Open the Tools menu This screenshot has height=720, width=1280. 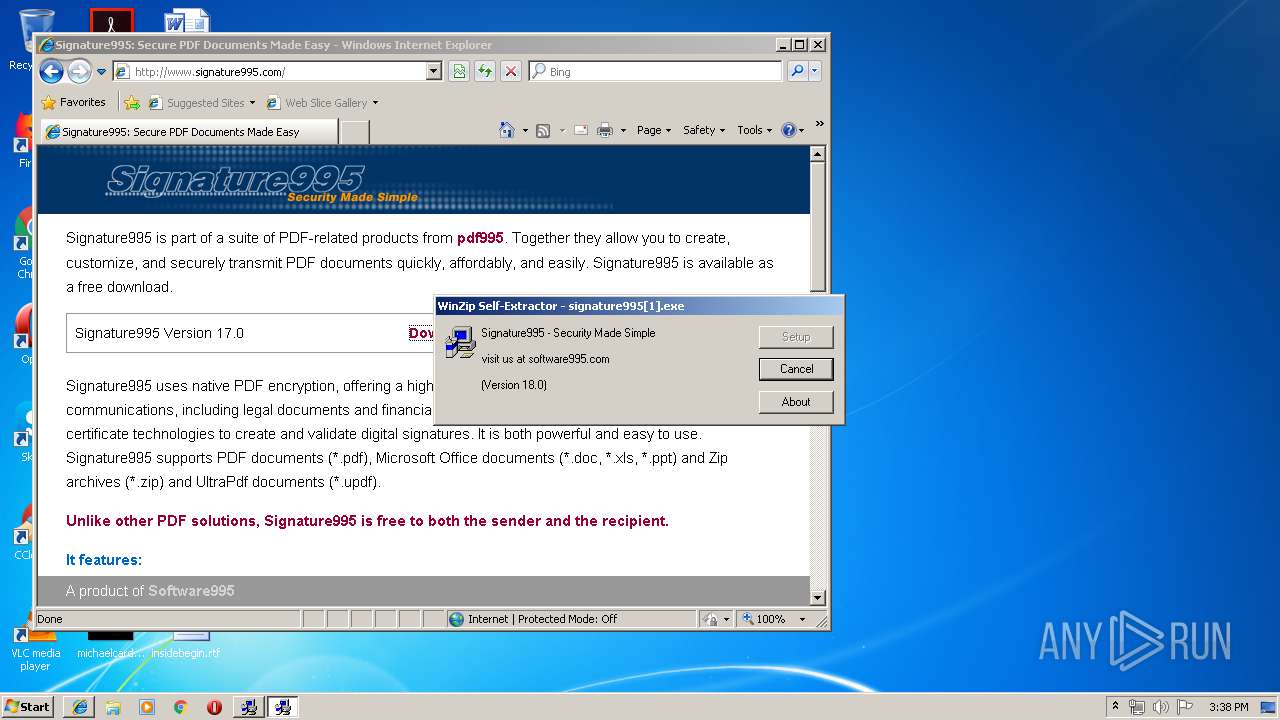pos(755,130)
